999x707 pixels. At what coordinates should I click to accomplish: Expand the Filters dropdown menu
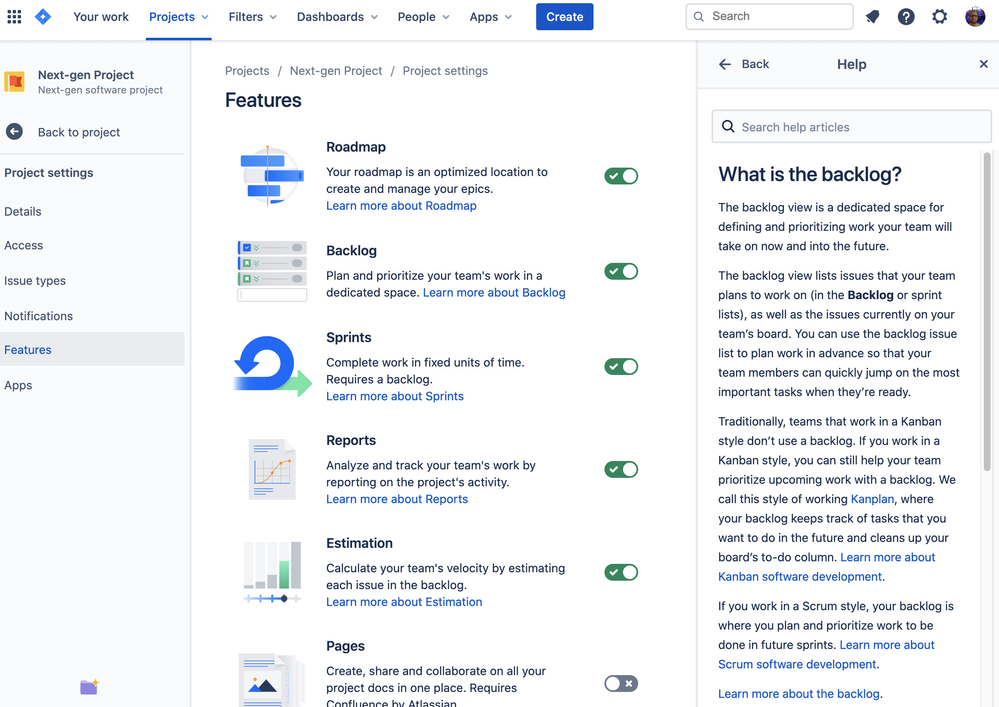click(x=252, y=17)
